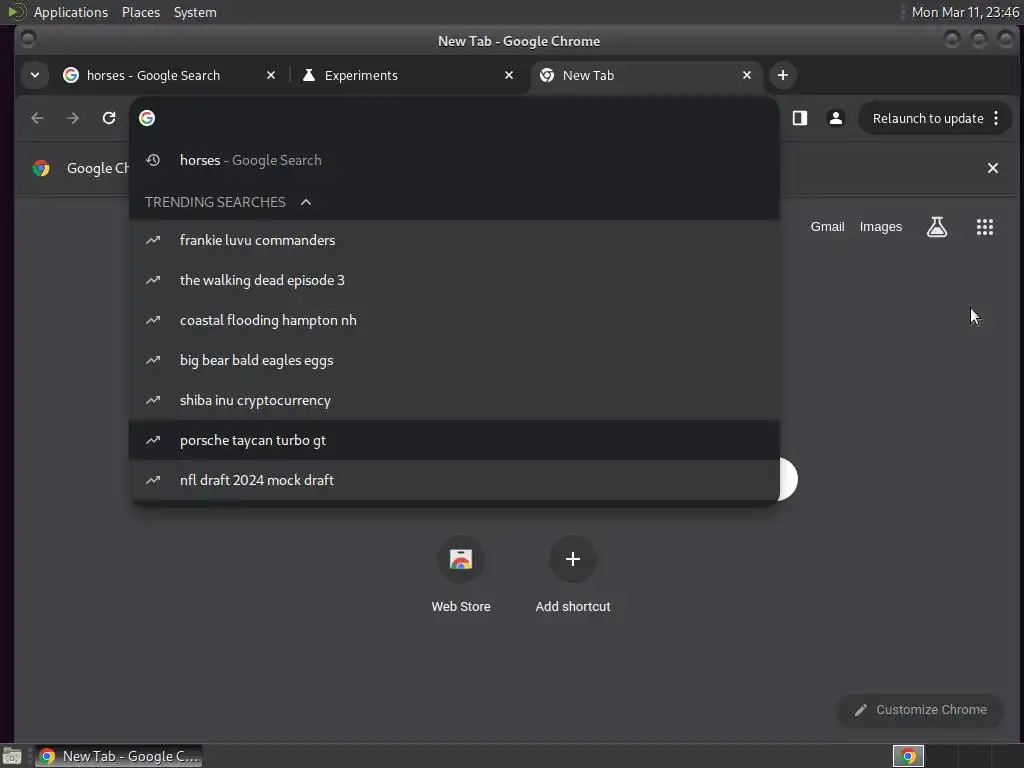
Task: Open the tab search dropdown arrow
Action: 35,75
